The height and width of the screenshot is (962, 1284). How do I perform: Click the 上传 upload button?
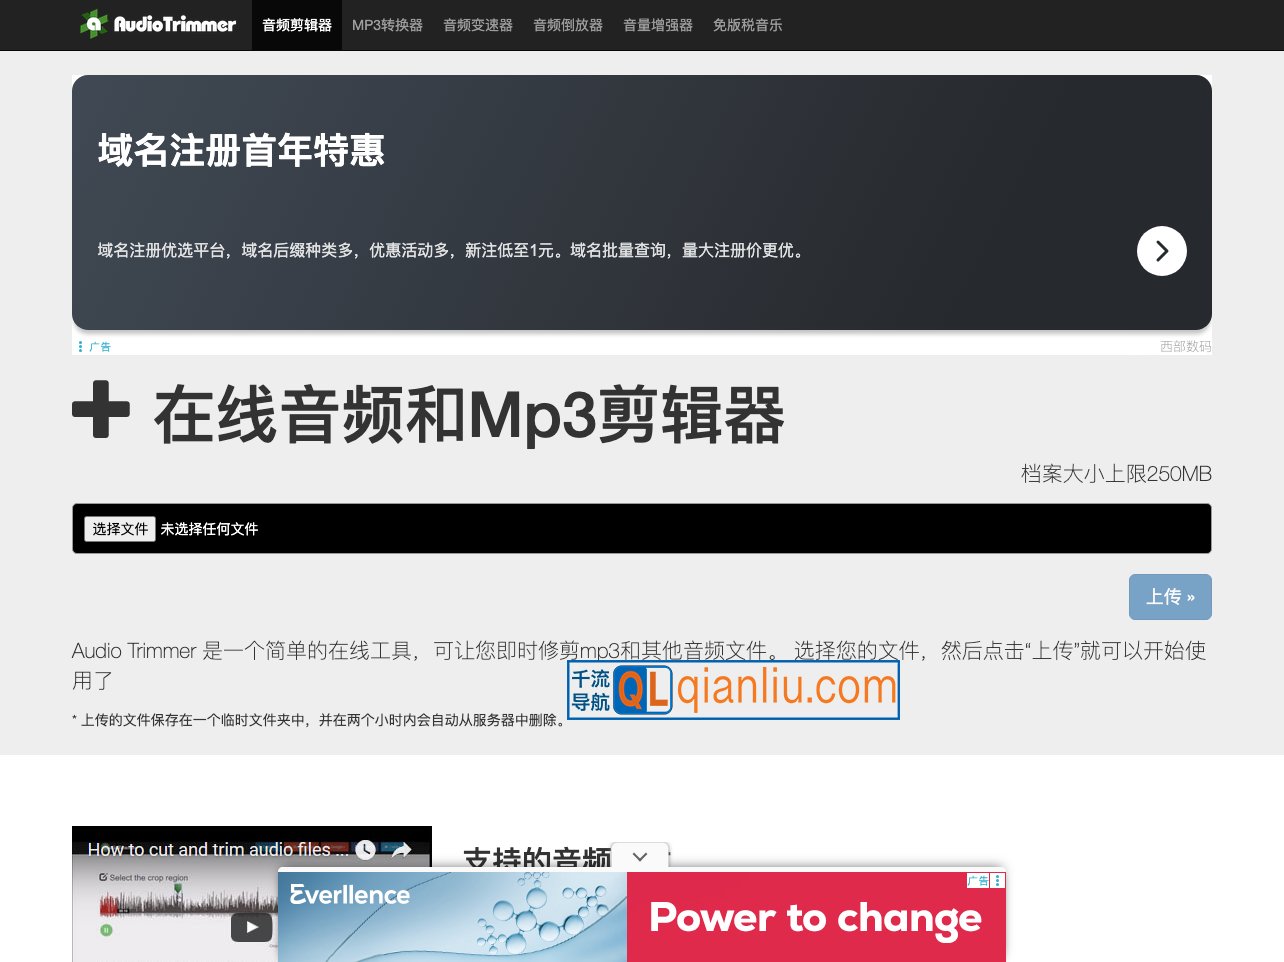(x=1169, y=597)
